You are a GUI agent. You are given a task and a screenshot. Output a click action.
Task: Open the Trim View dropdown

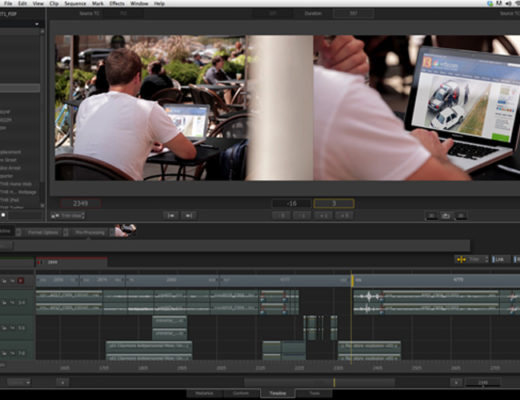[x=68, y=216]
